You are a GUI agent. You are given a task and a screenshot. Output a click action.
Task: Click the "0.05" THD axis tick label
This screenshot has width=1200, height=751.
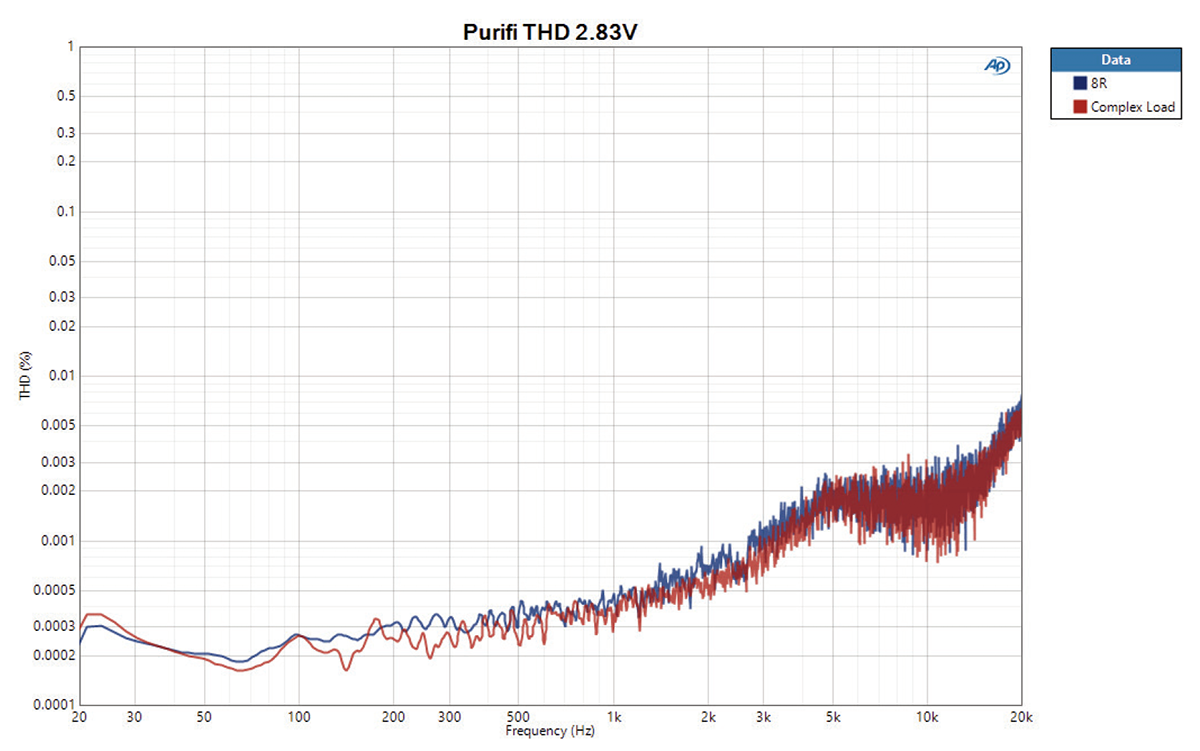coord(63,261)
